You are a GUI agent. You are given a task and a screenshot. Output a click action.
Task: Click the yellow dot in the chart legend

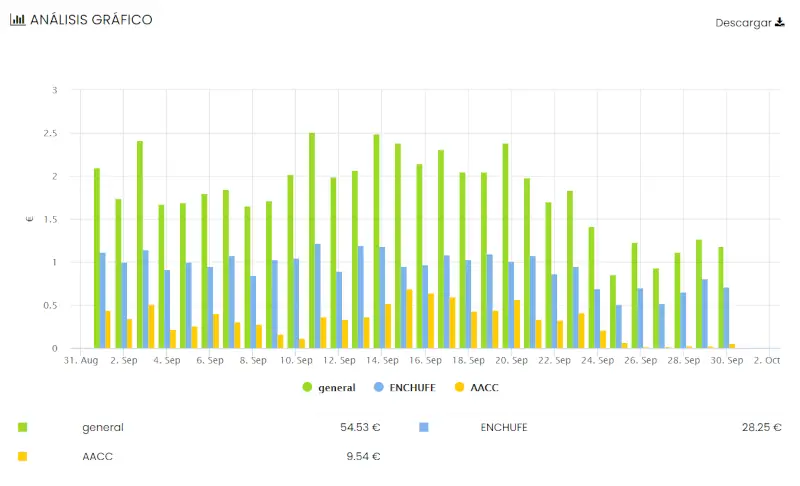click(459, 387)
